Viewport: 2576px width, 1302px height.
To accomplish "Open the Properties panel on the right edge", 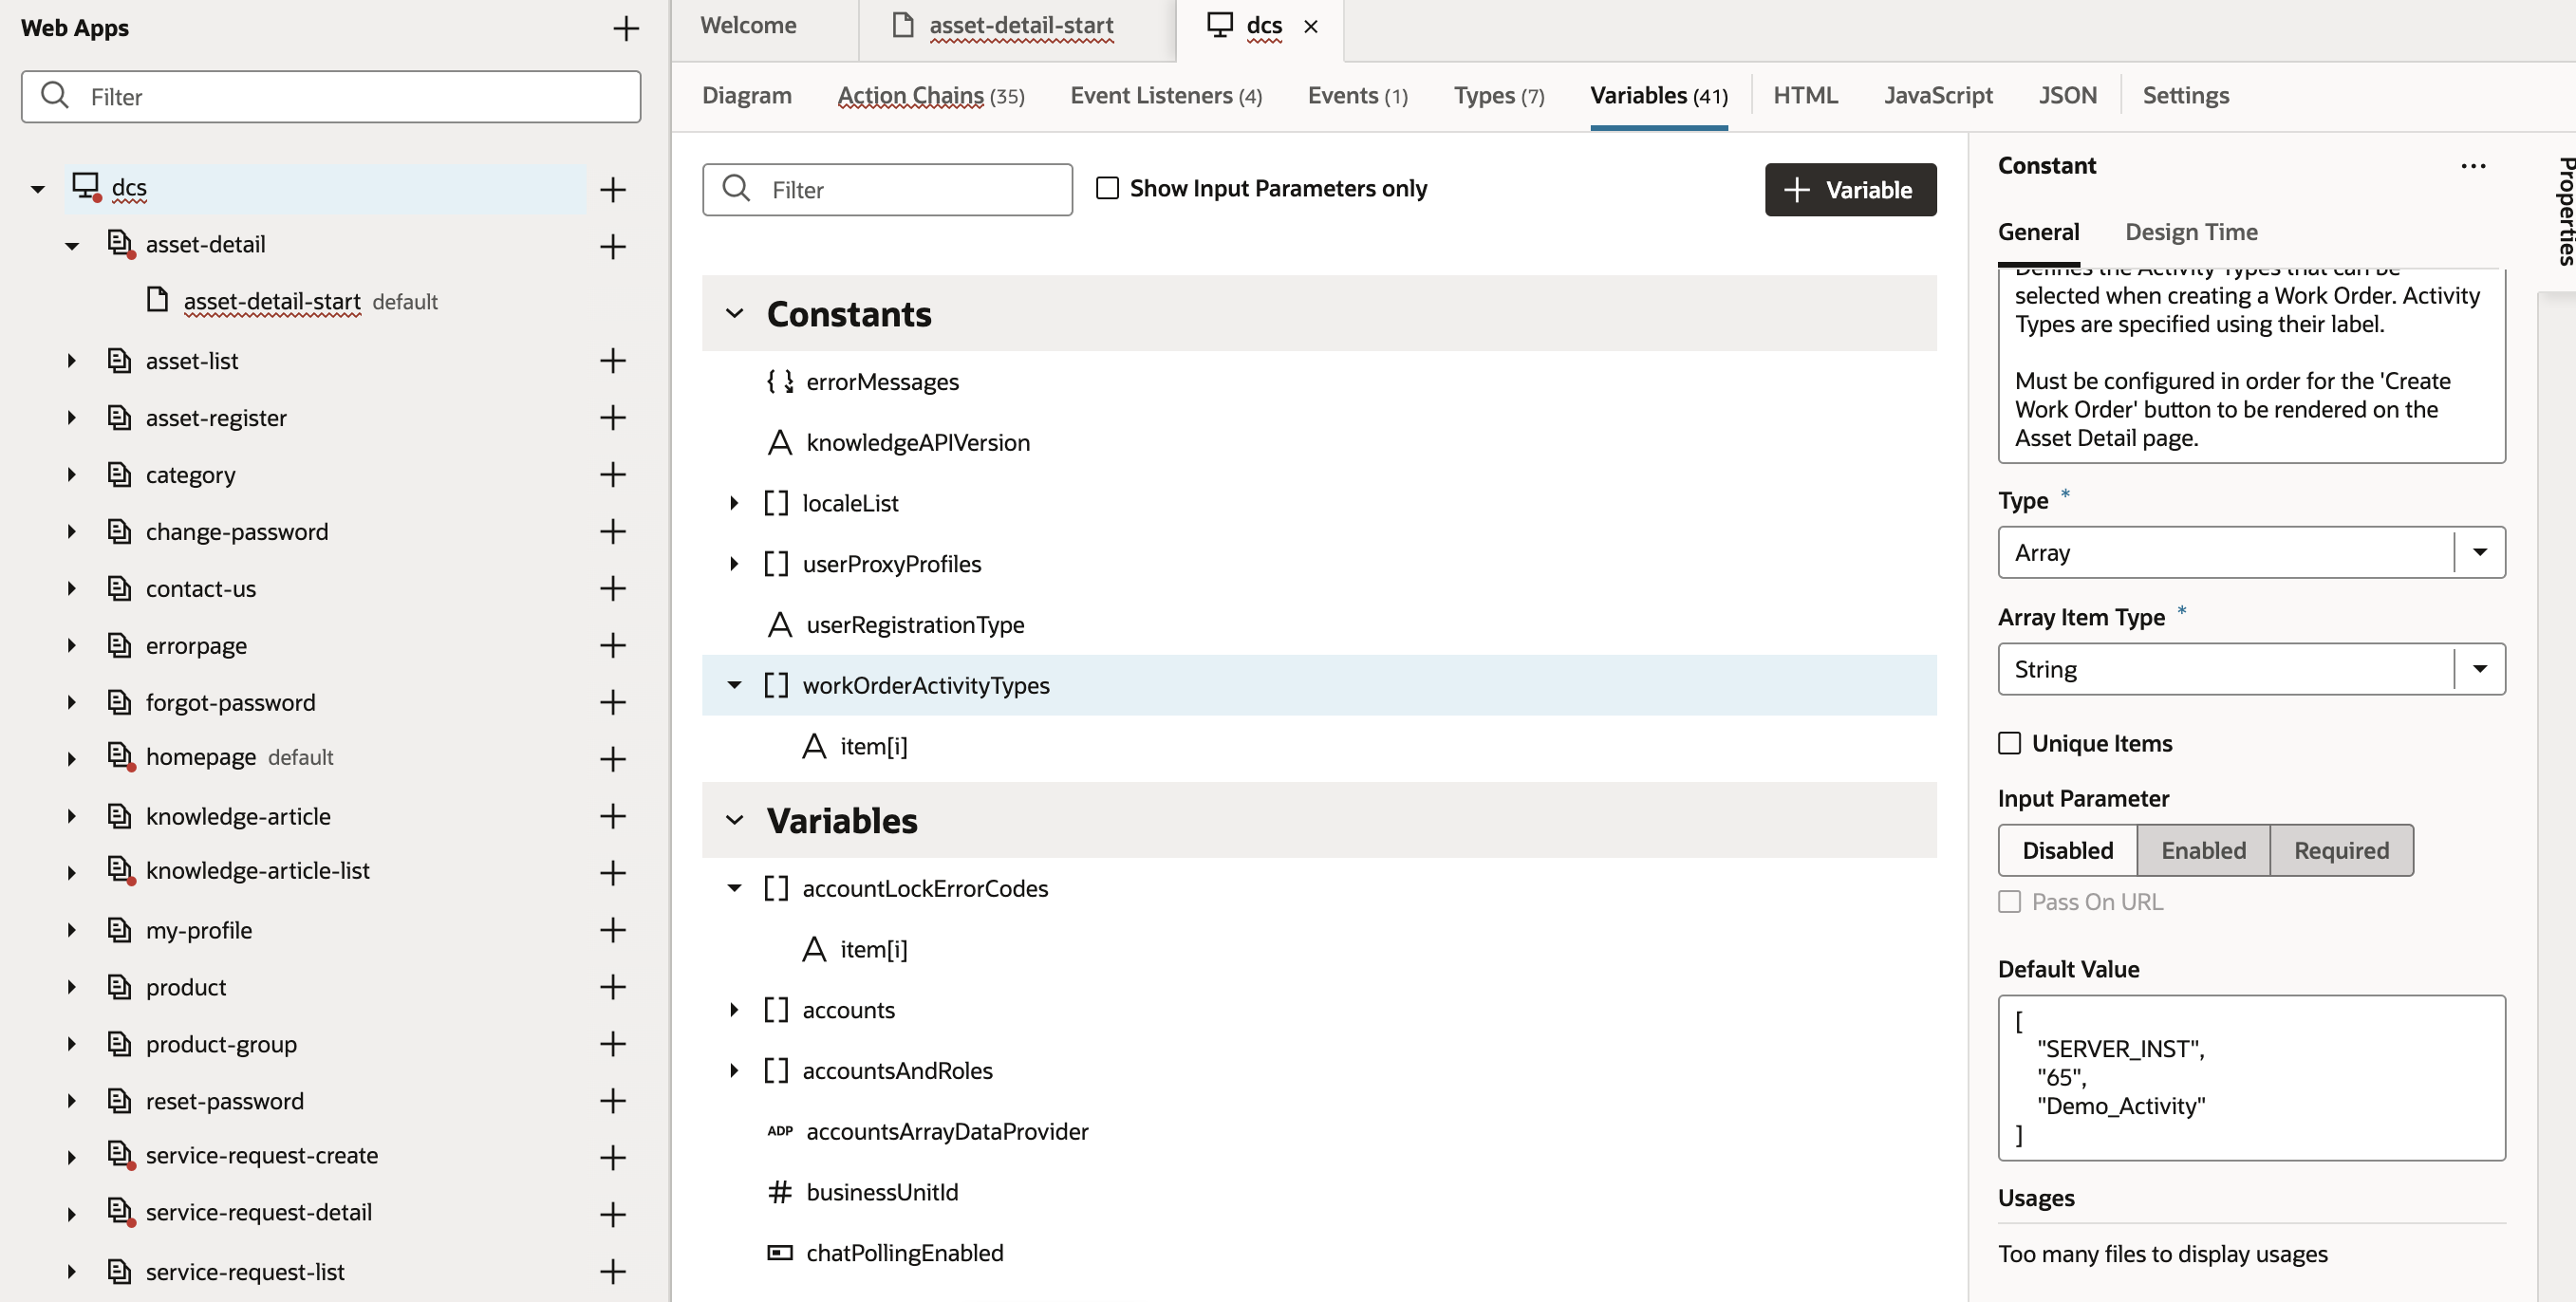I will [x=2563, y=212].
